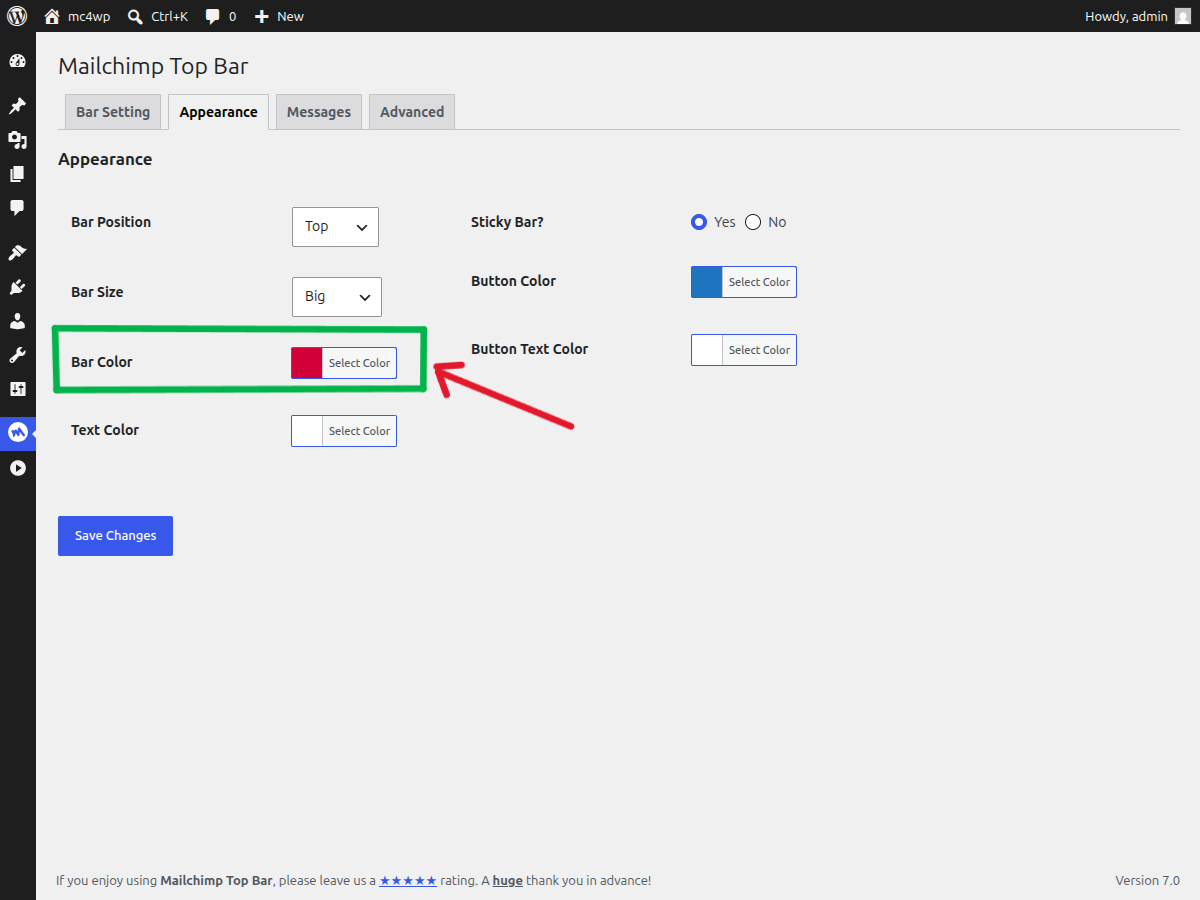Select Yes for Sticky Bar
The height and width of the screenshot is (900, 1200).
[699, 222]
